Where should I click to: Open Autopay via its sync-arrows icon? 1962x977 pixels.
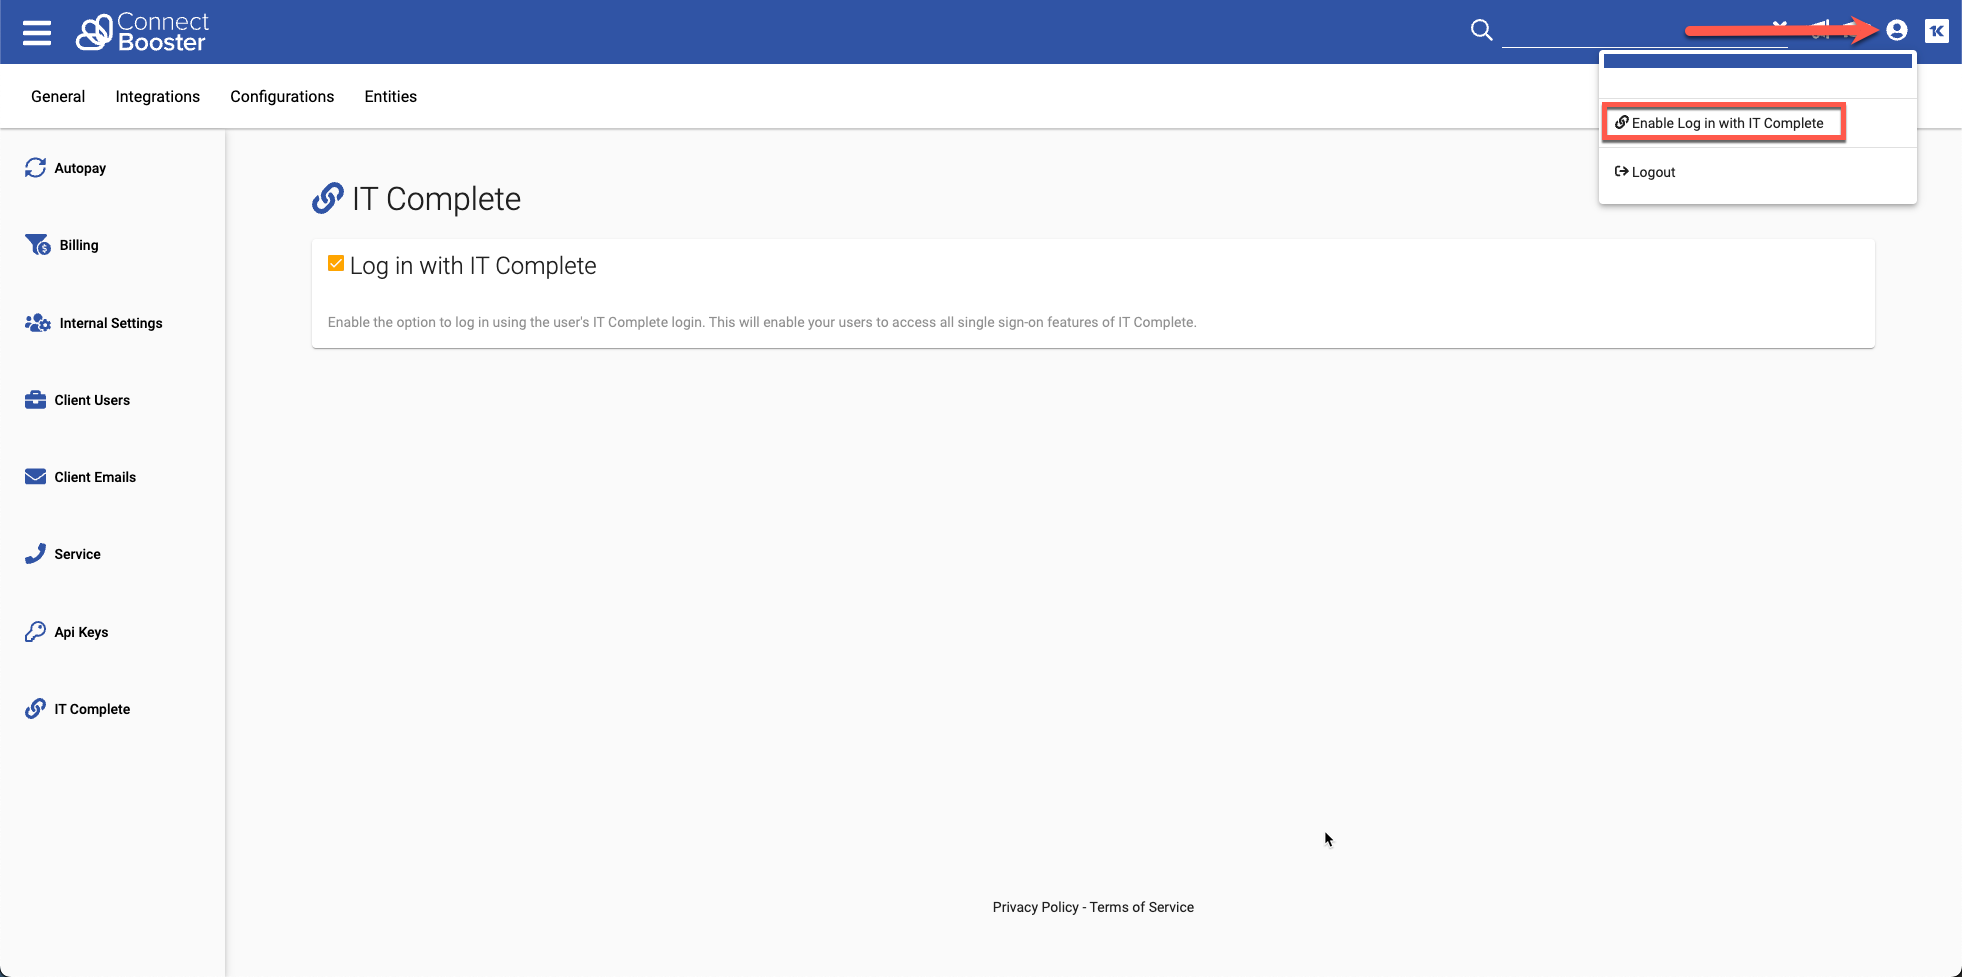(36, 168)
